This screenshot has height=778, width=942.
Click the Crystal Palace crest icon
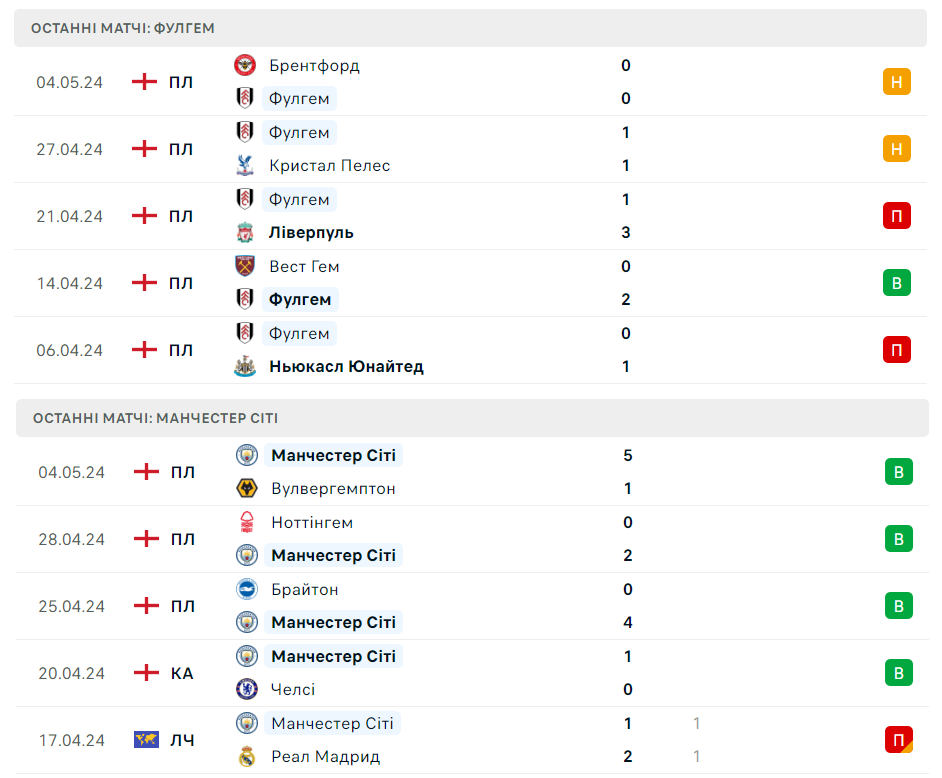pos(245,165)
